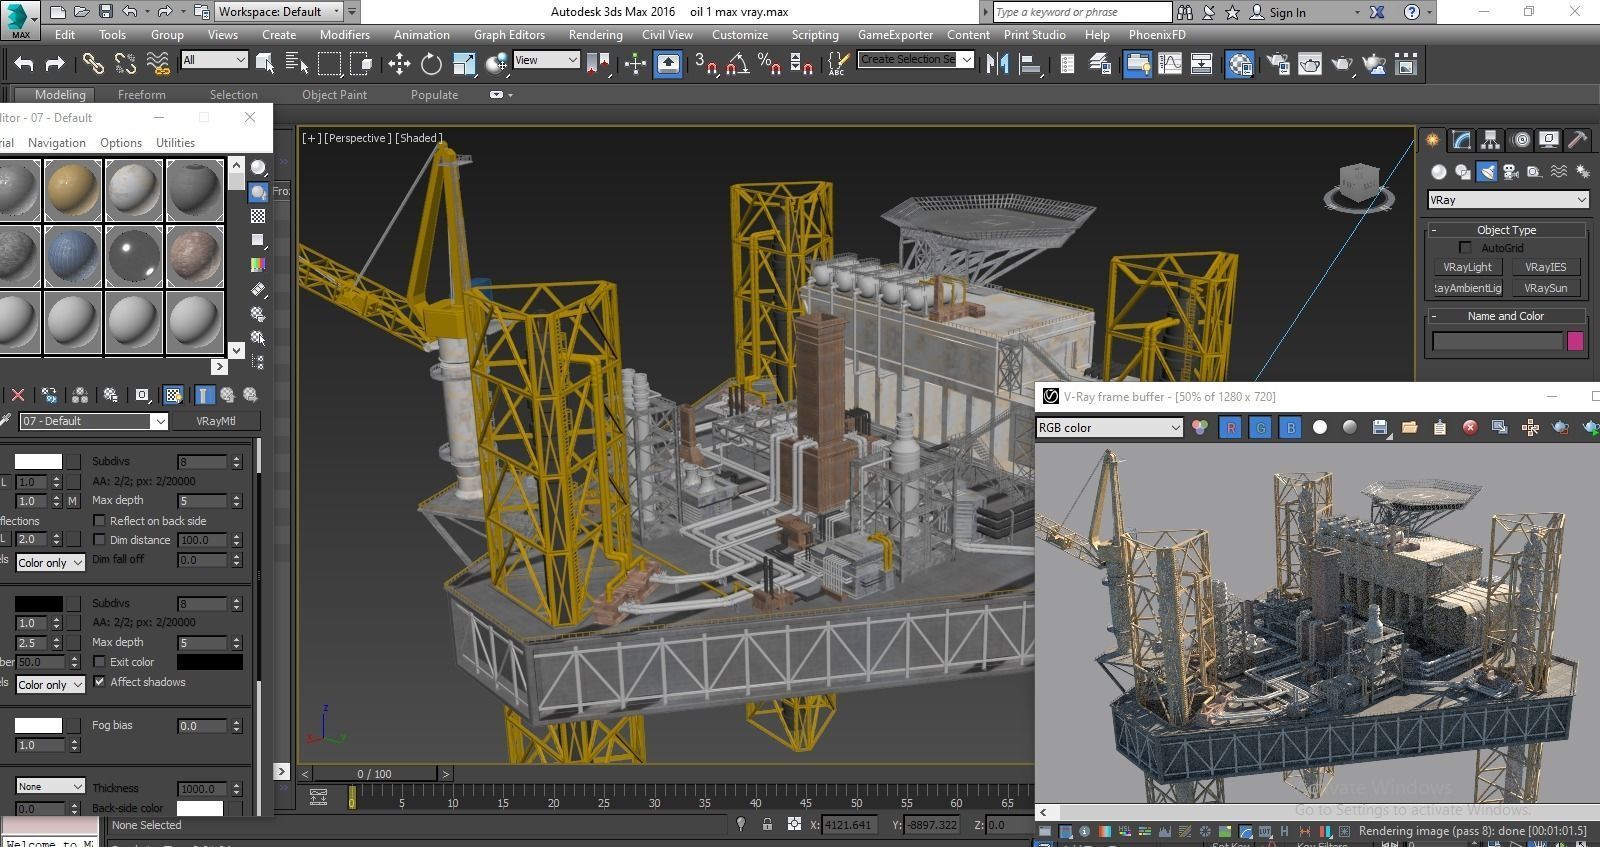Click the [Shaded] viewport label
The width and height of the screenshot is (1600, 847).
click(419, 138)
